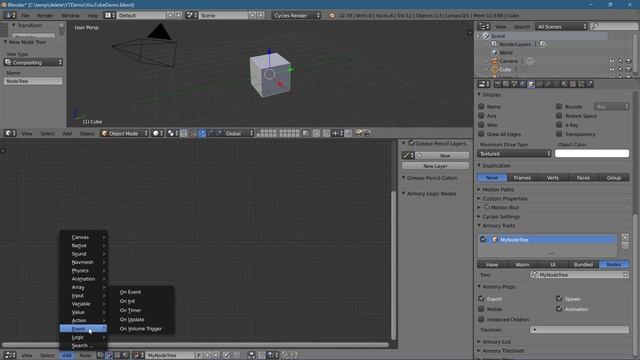The image size is (640, 360).
Task: Open the Texture properties tab
Action: (573, 84)
